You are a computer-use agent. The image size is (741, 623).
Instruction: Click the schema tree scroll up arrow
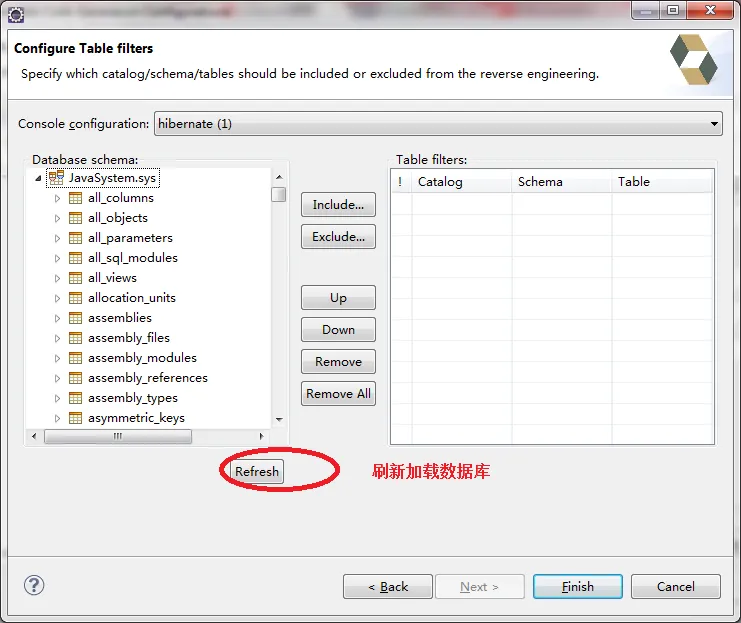point(279,177)
